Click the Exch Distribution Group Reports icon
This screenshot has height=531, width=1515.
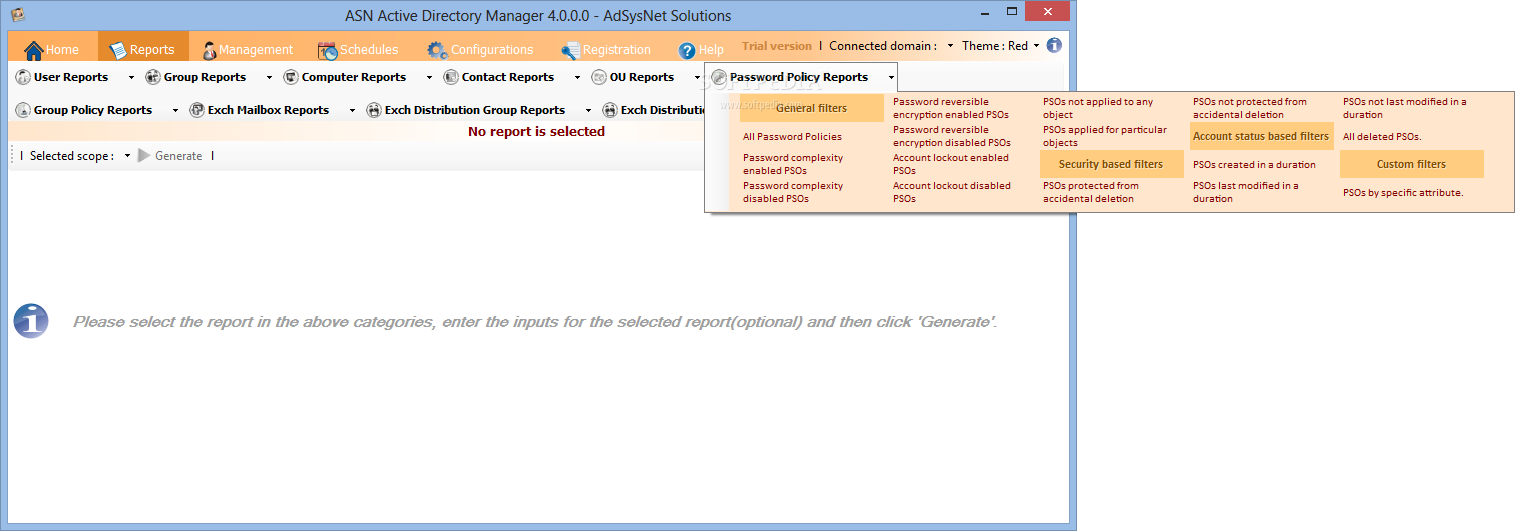coord(374,110)
